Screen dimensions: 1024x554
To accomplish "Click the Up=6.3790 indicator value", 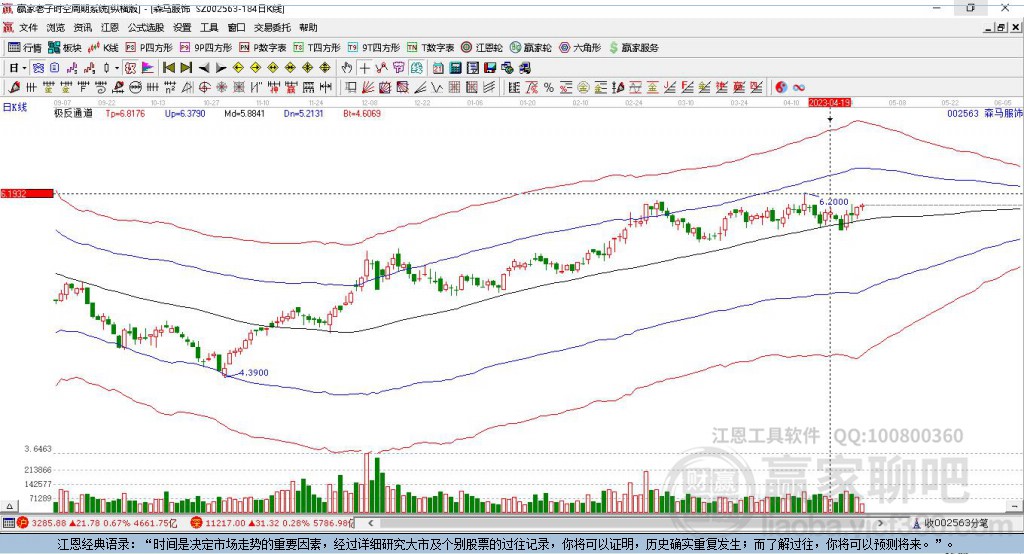I will click(185, 114).
